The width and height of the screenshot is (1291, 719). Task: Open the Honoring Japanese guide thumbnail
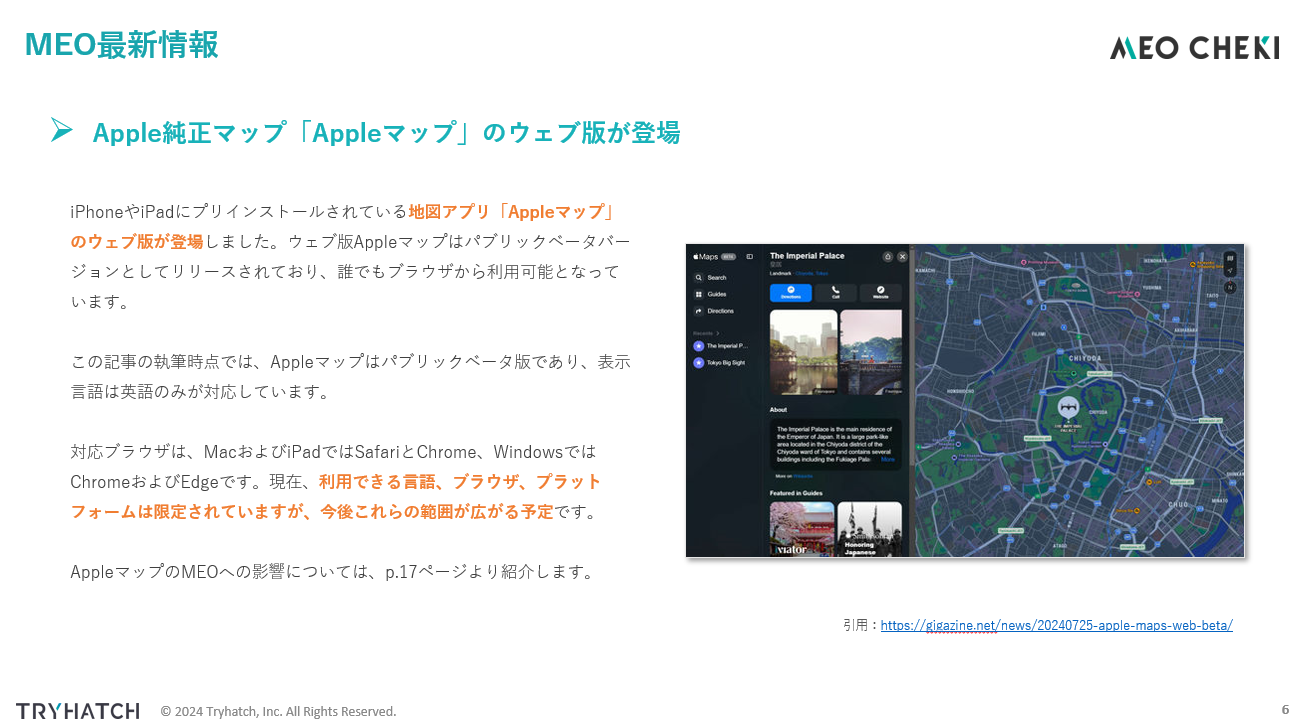pyautogui.click(x=870, y=529)
